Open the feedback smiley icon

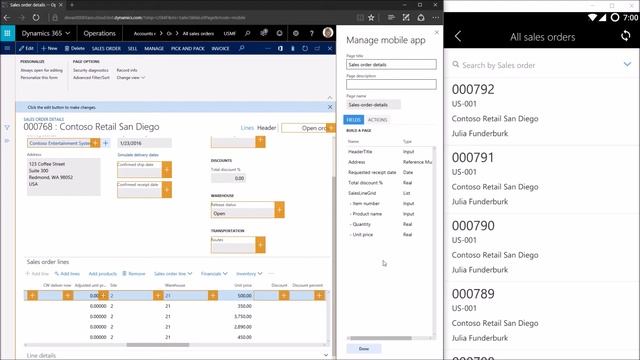(x=280, y=33)
